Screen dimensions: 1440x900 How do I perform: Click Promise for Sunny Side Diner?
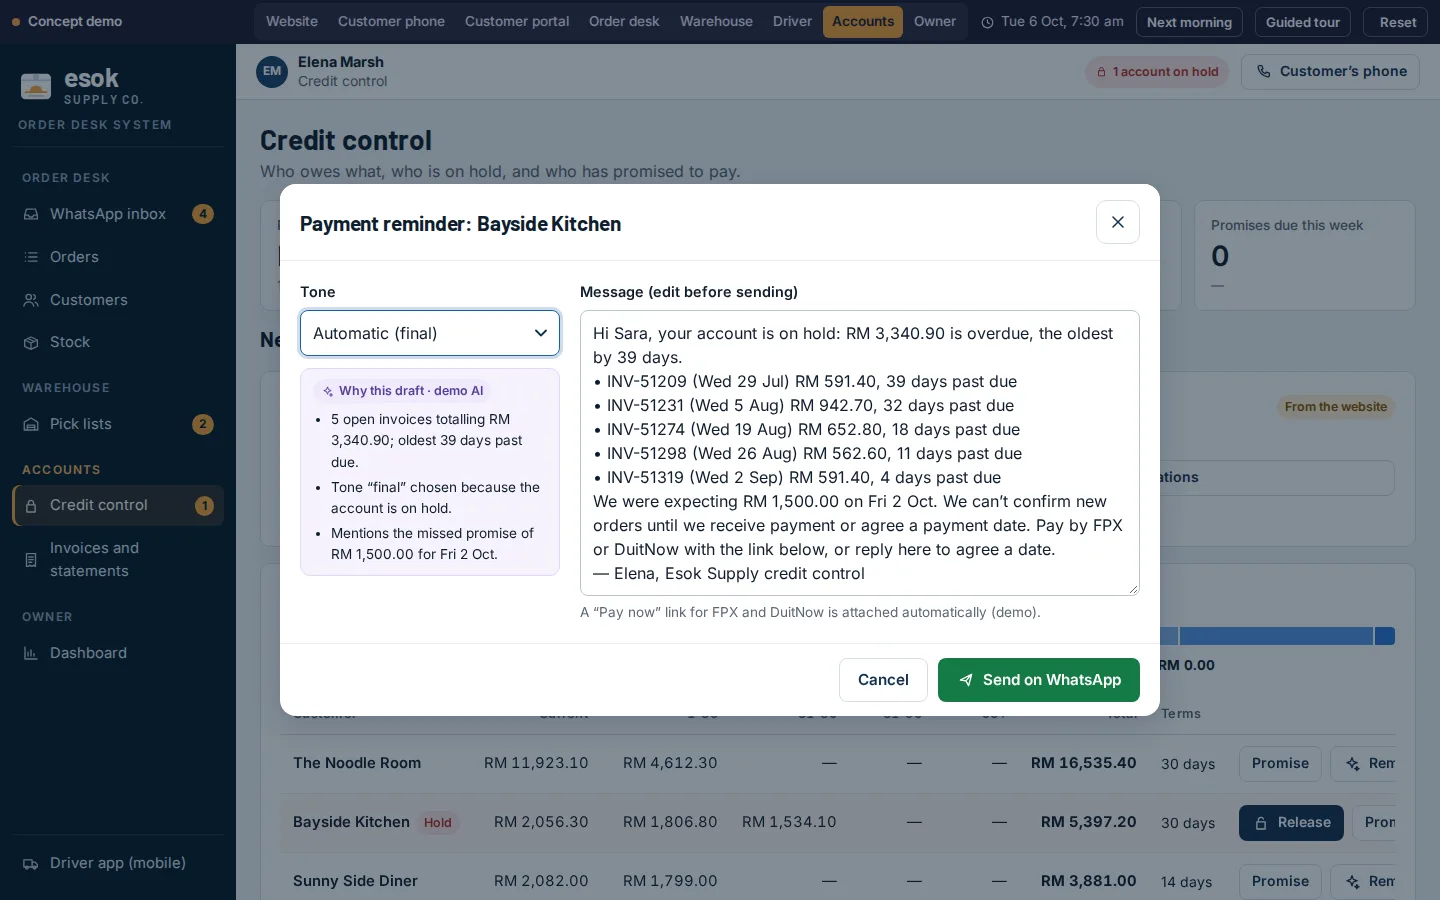coord(1280,881)
